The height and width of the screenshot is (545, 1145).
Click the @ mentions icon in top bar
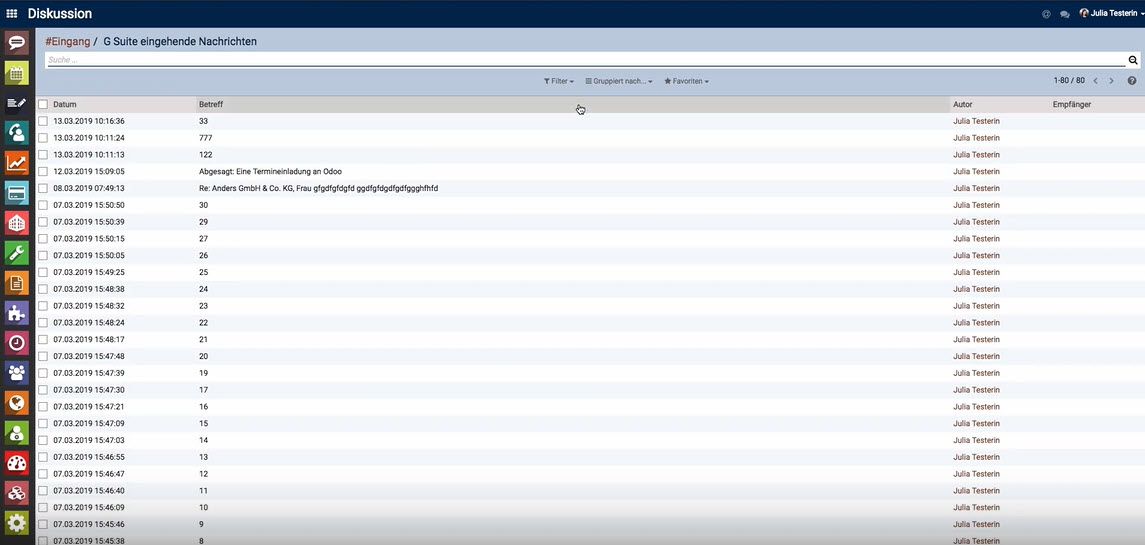coord(1046,13)
